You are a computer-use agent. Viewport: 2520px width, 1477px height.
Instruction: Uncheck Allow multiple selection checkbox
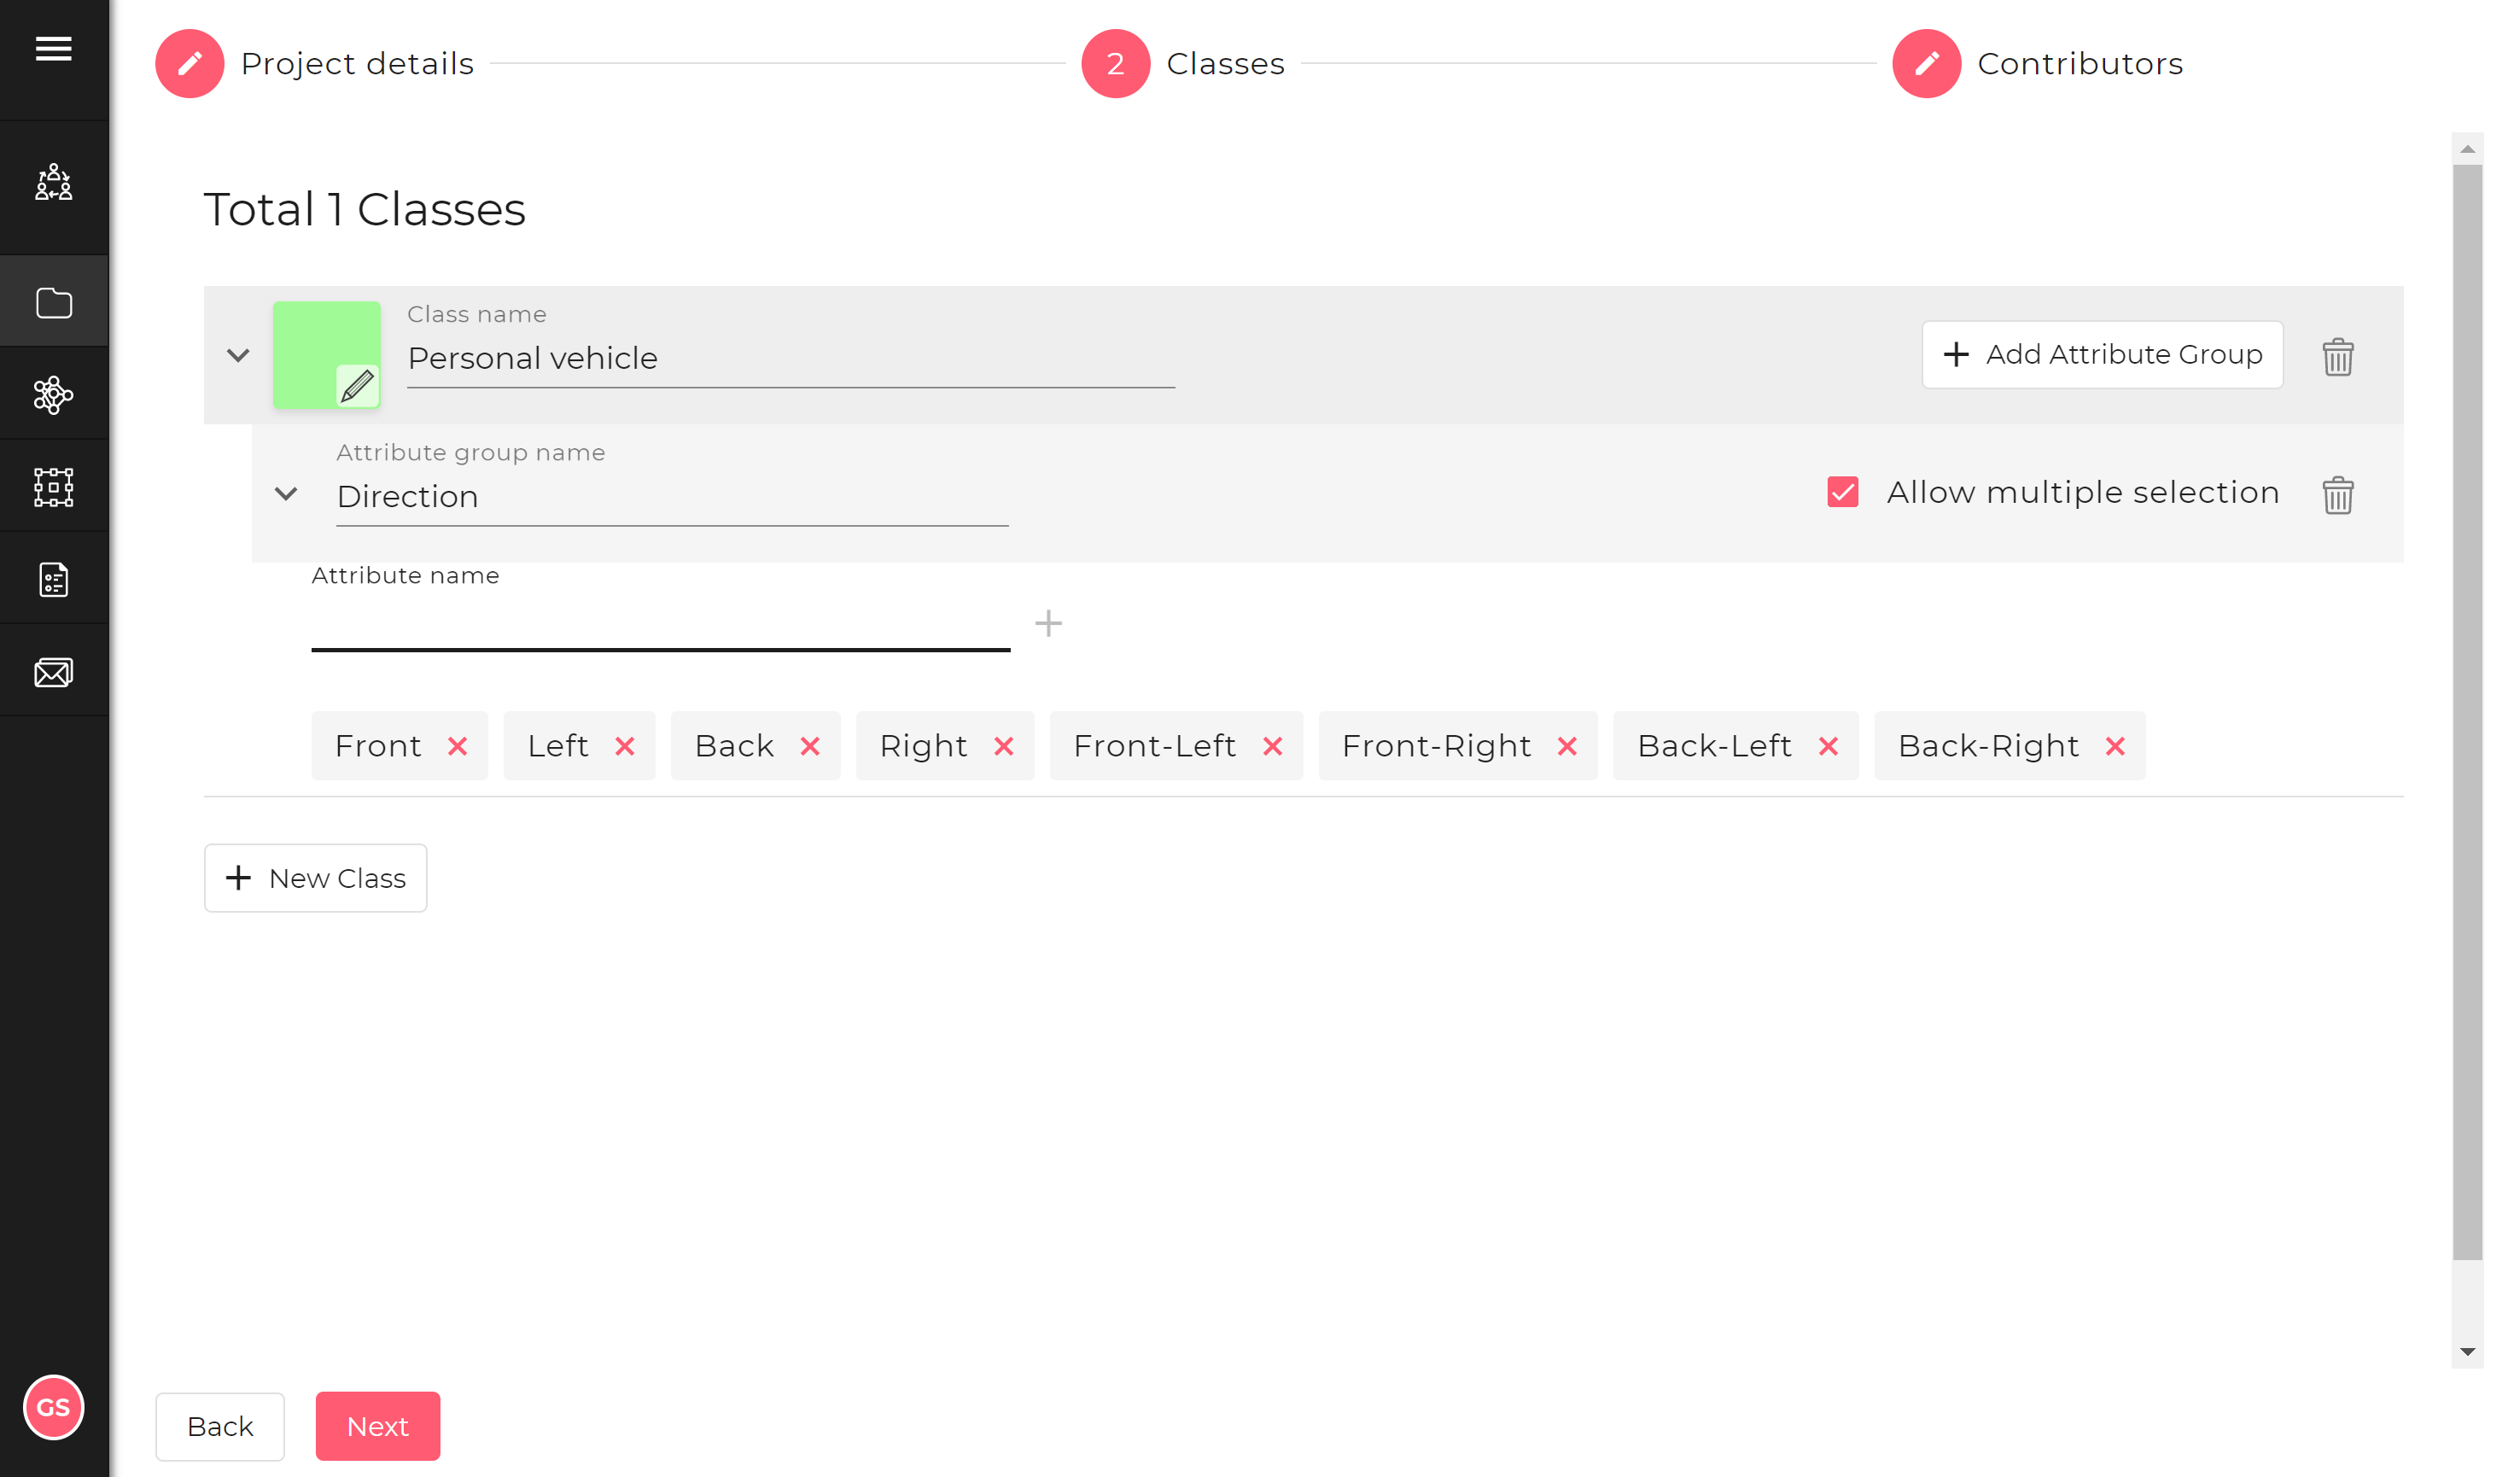pyautogui.click(x=1842, y=492)
